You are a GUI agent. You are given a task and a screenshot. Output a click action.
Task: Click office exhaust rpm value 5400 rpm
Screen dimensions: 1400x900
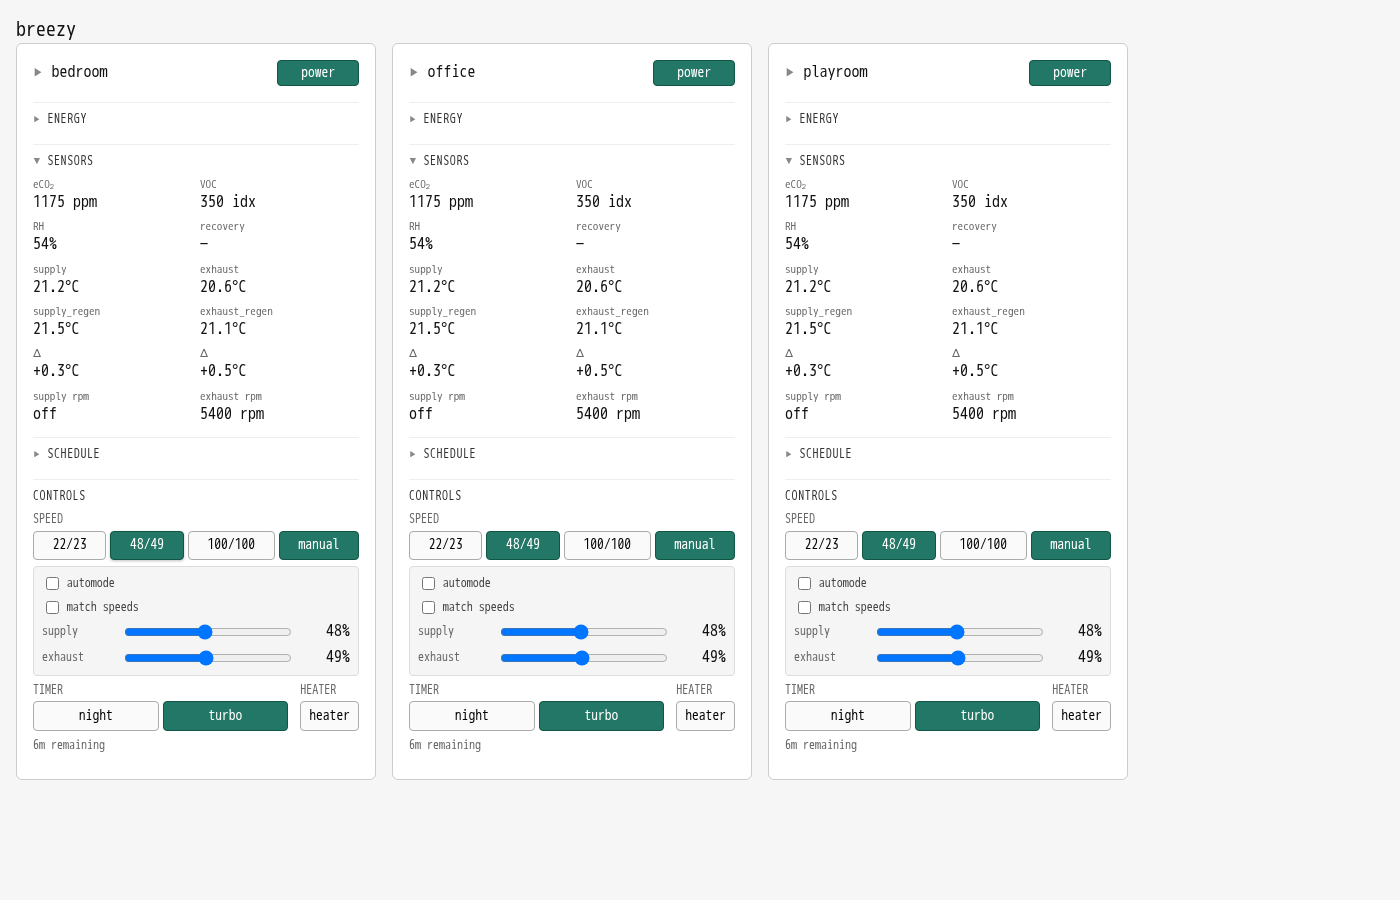[608, 414]
